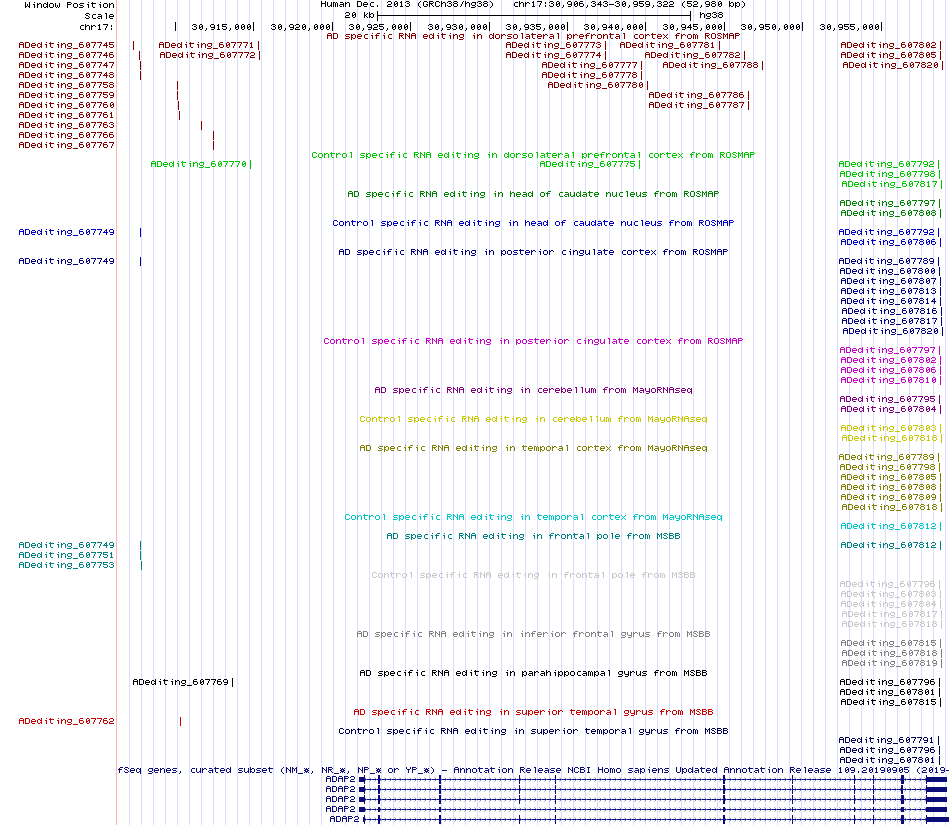Open Control dorsolateral prefrontal cortex track title
Image resolution: width=950 pixels, height=825 pixels.
[x=533, y=155]
